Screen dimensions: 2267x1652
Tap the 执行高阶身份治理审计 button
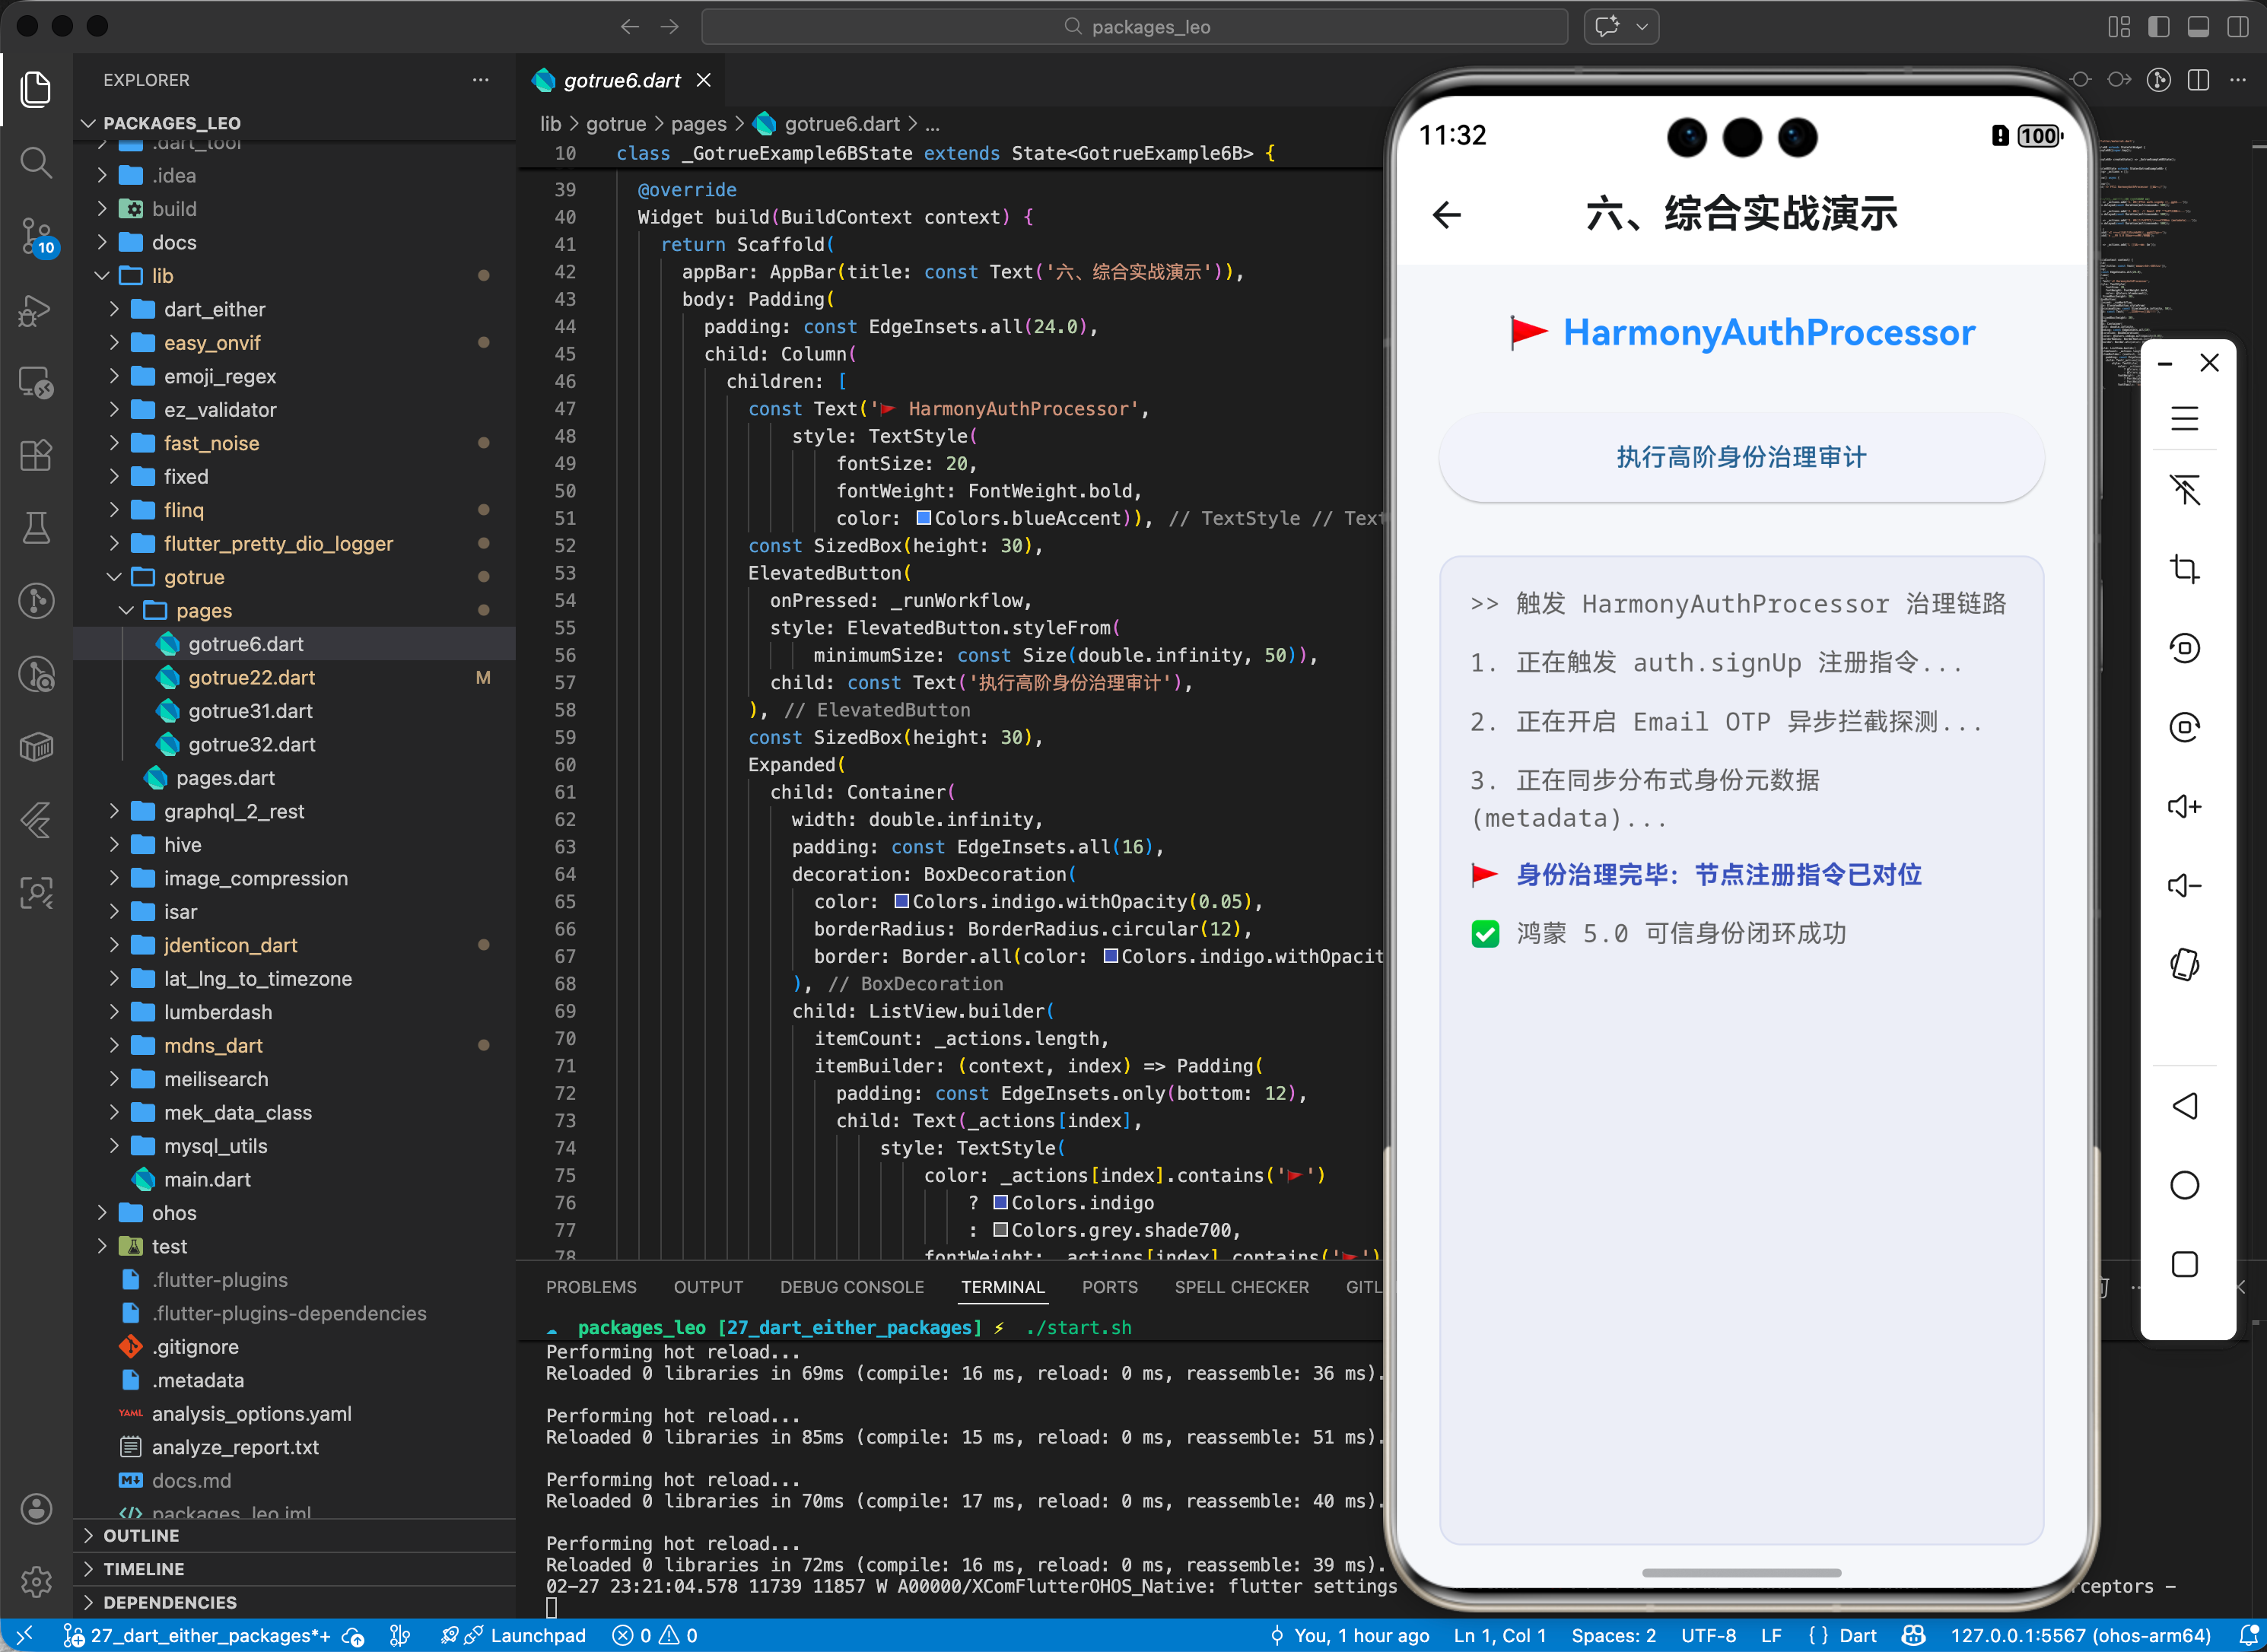click(x=1740, y=457)
